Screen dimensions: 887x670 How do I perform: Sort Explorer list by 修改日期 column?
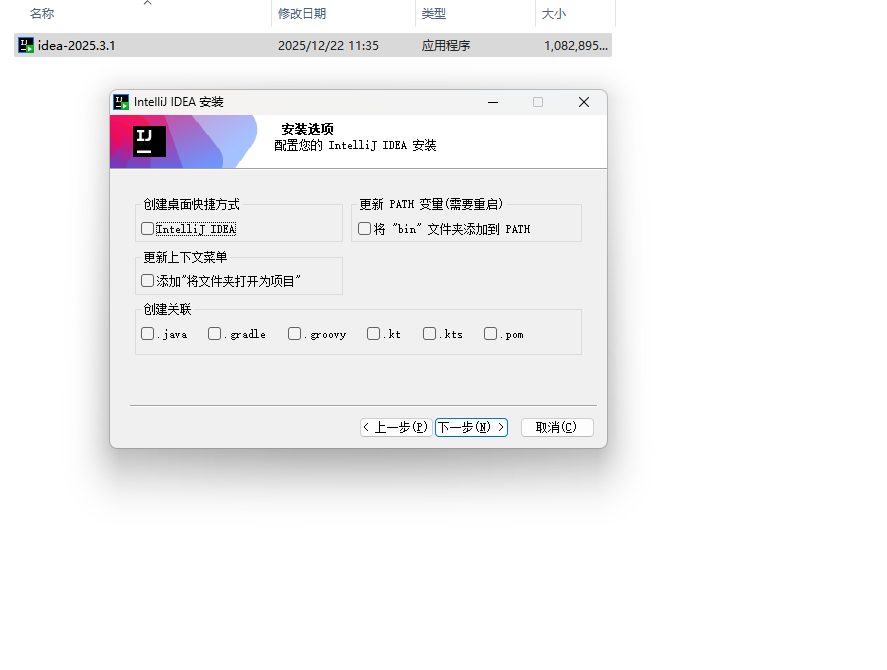302,14
